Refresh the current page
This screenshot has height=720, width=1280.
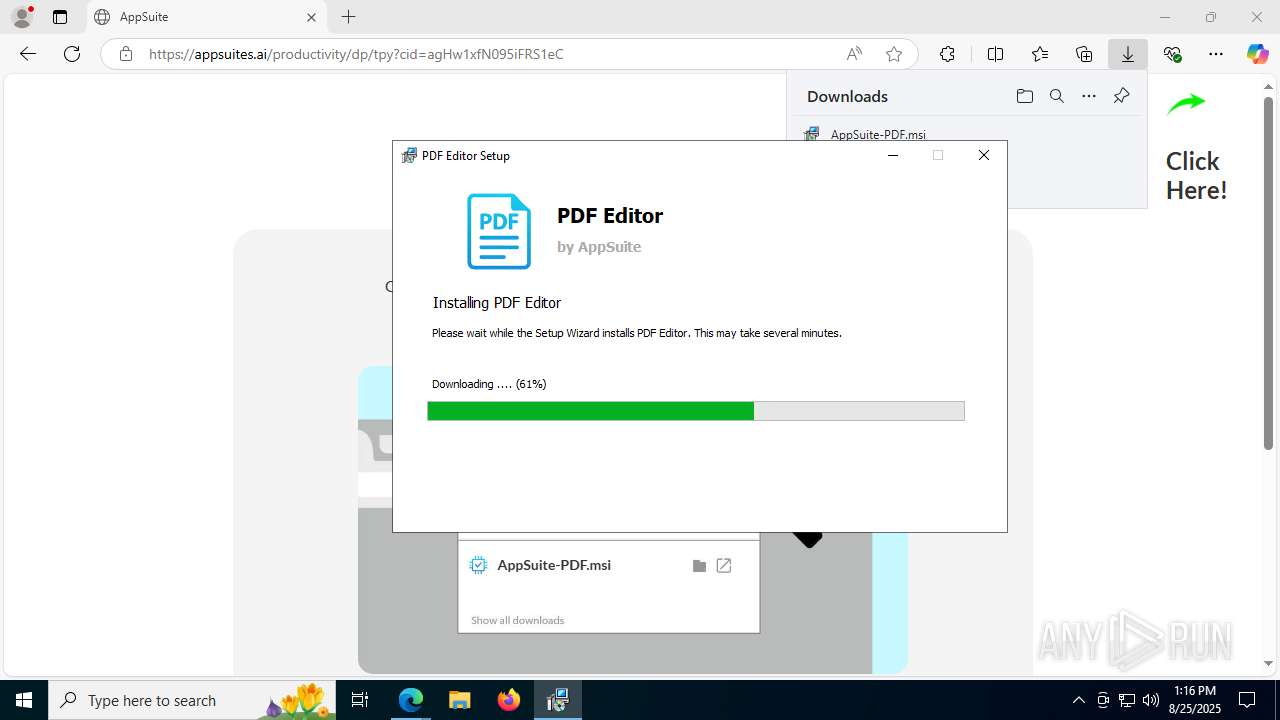tap(72, 54)
